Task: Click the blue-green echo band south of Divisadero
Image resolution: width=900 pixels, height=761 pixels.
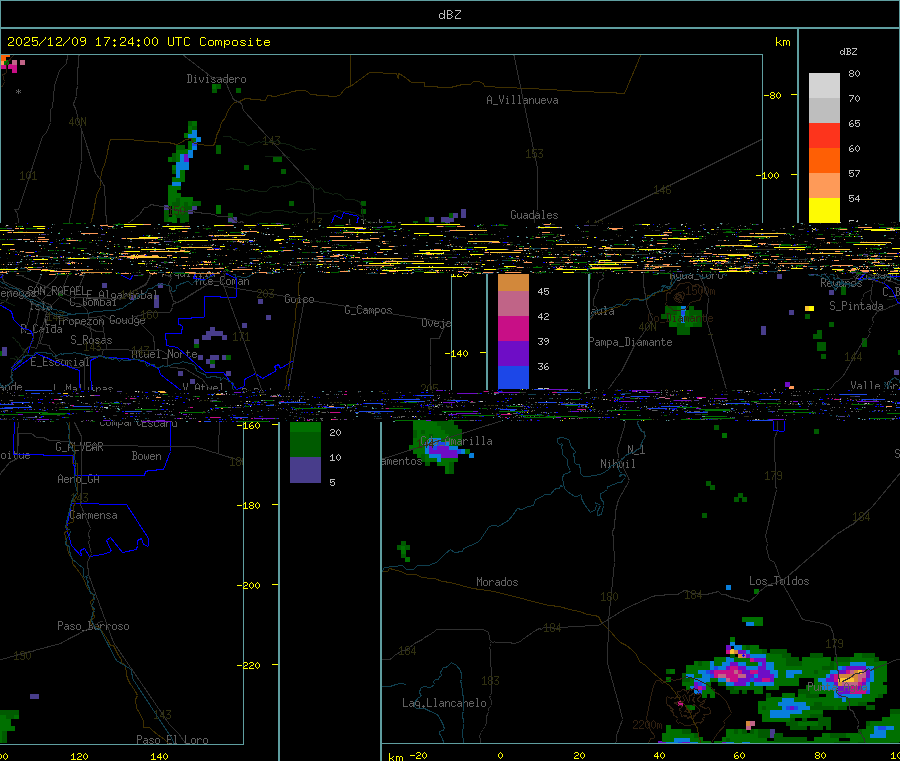Action: [182, 172]
